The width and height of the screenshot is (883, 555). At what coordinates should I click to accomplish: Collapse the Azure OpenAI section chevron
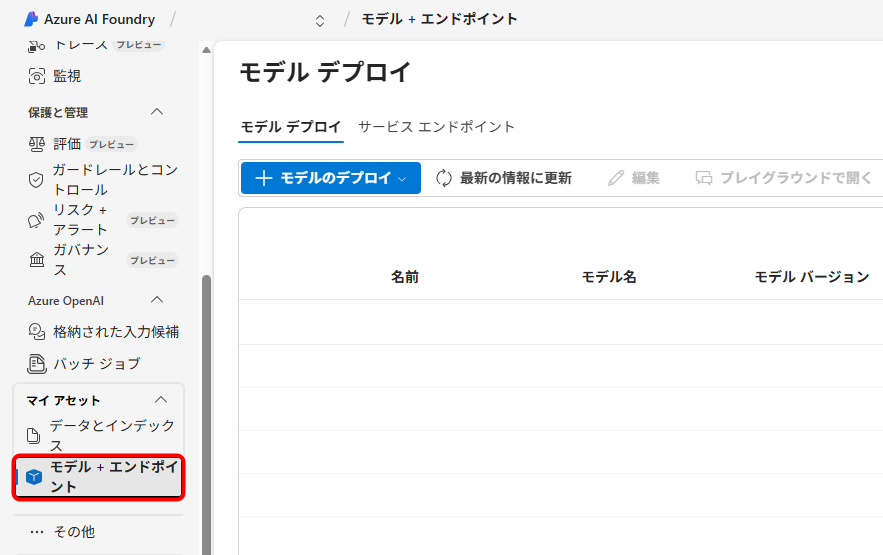pyautogui.click(x=157, y=300)
